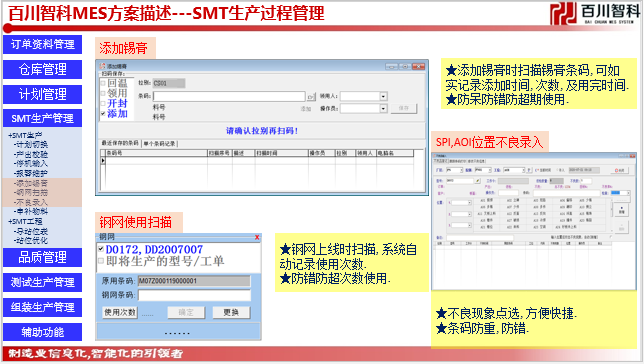Maximize the 添加锡膏 window
Screen dimensions: 644x364
pos(405,66)
